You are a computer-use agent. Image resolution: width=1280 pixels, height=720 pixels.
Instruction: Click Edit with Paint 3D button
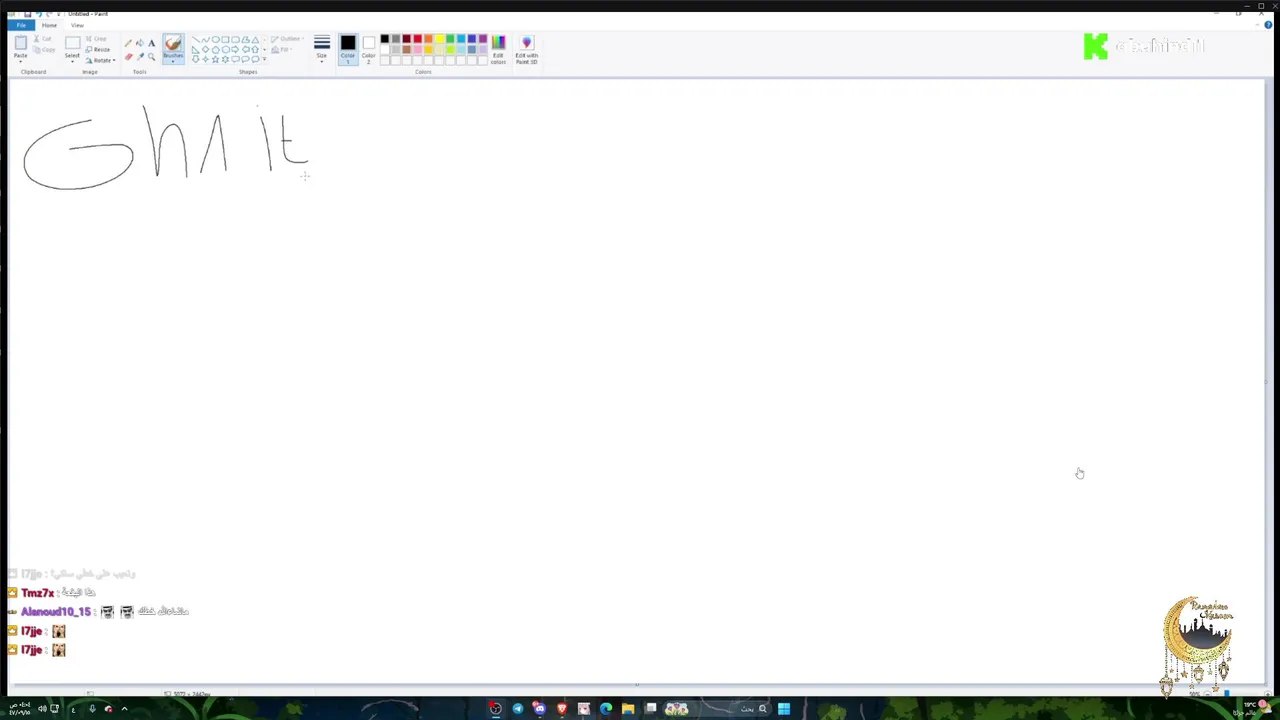527,49
